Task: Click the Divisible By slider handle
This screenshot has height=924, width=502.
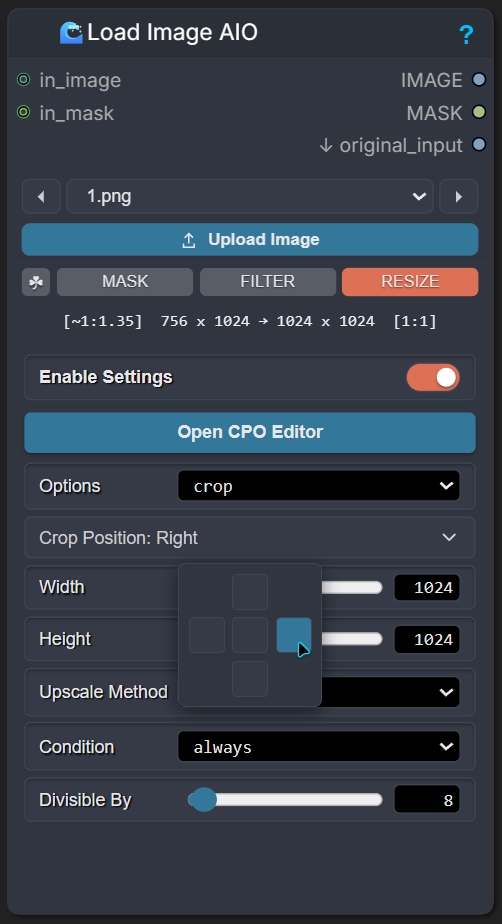Action: click(204, 800)
